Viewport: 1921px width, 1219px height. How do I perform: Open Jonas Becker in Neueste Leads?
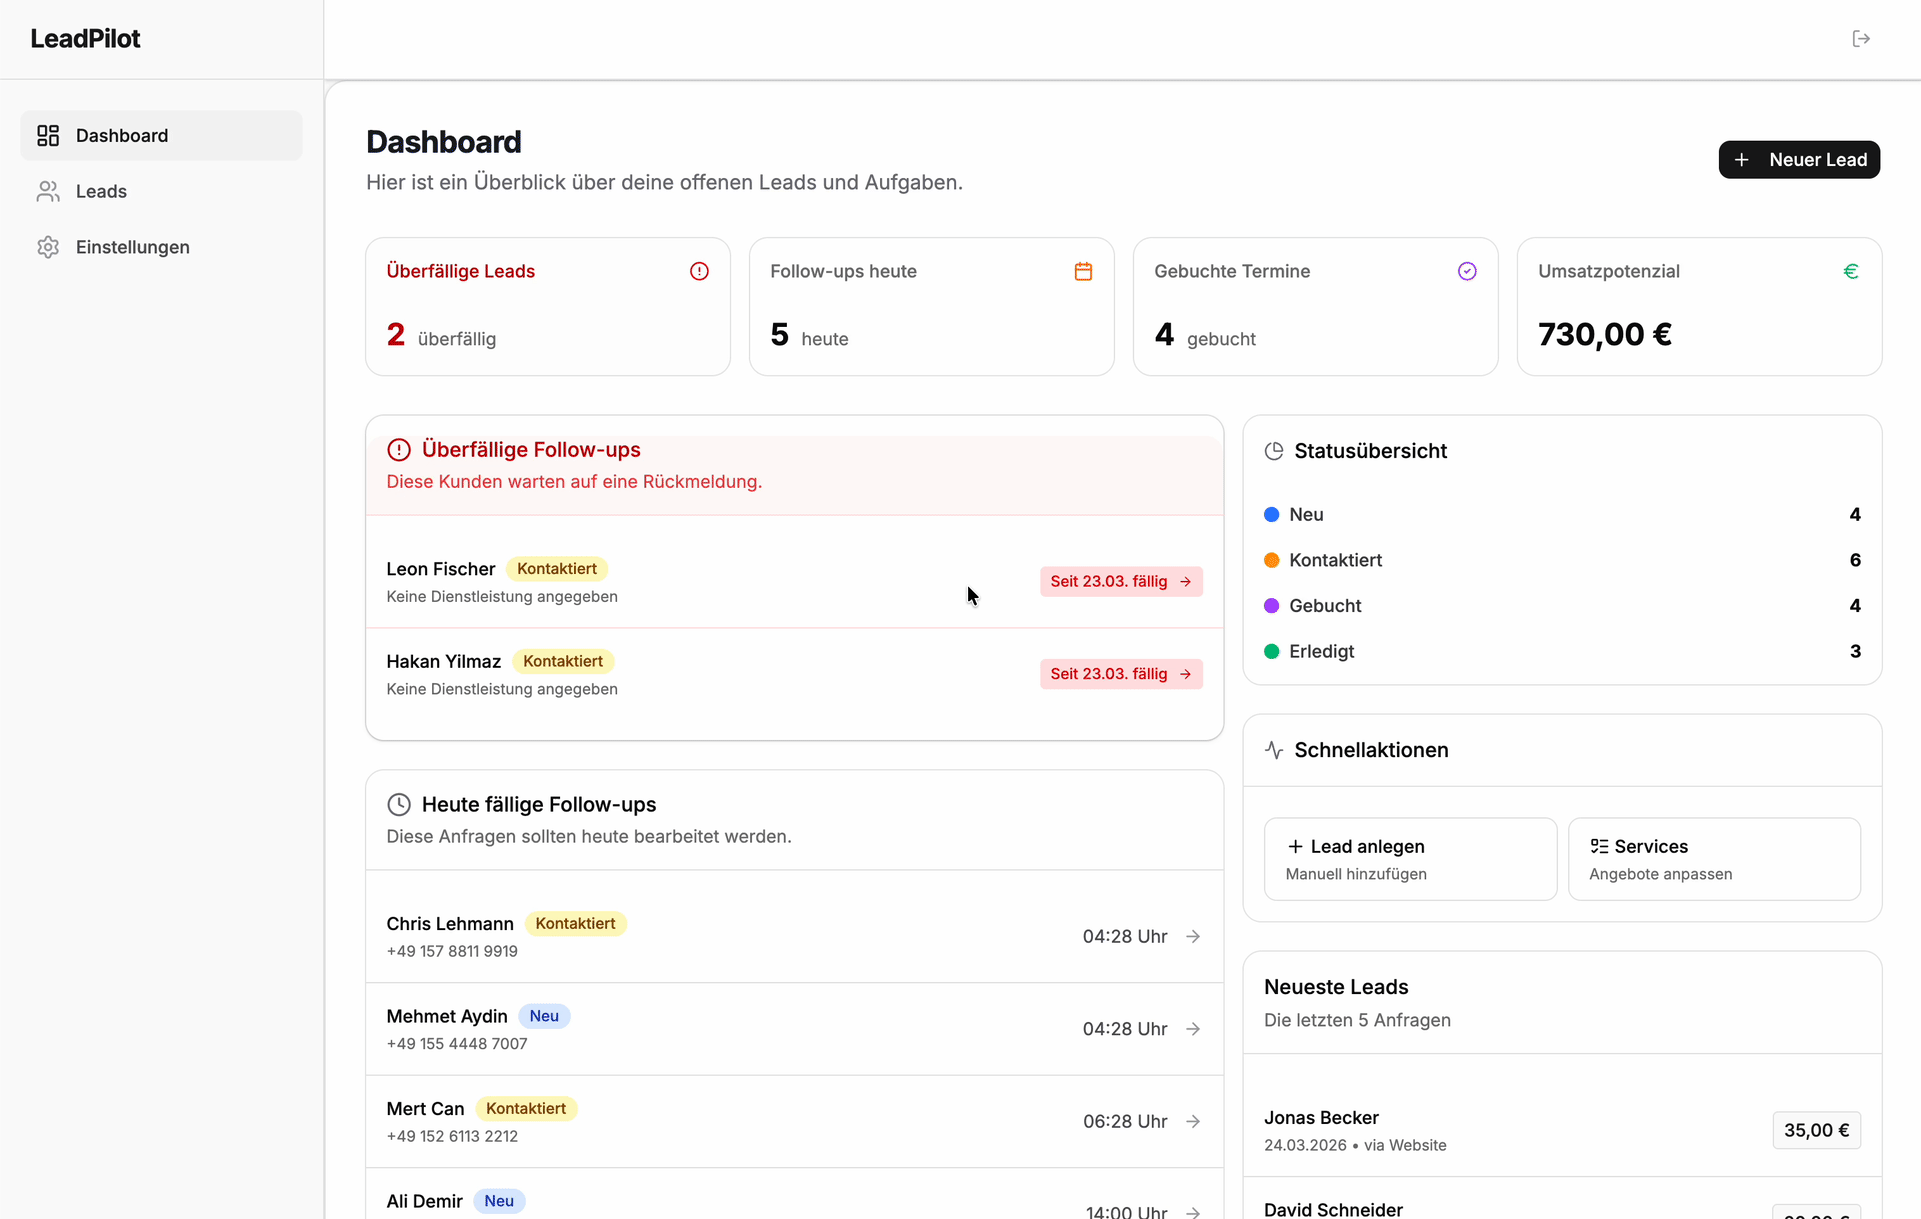1321,1118
